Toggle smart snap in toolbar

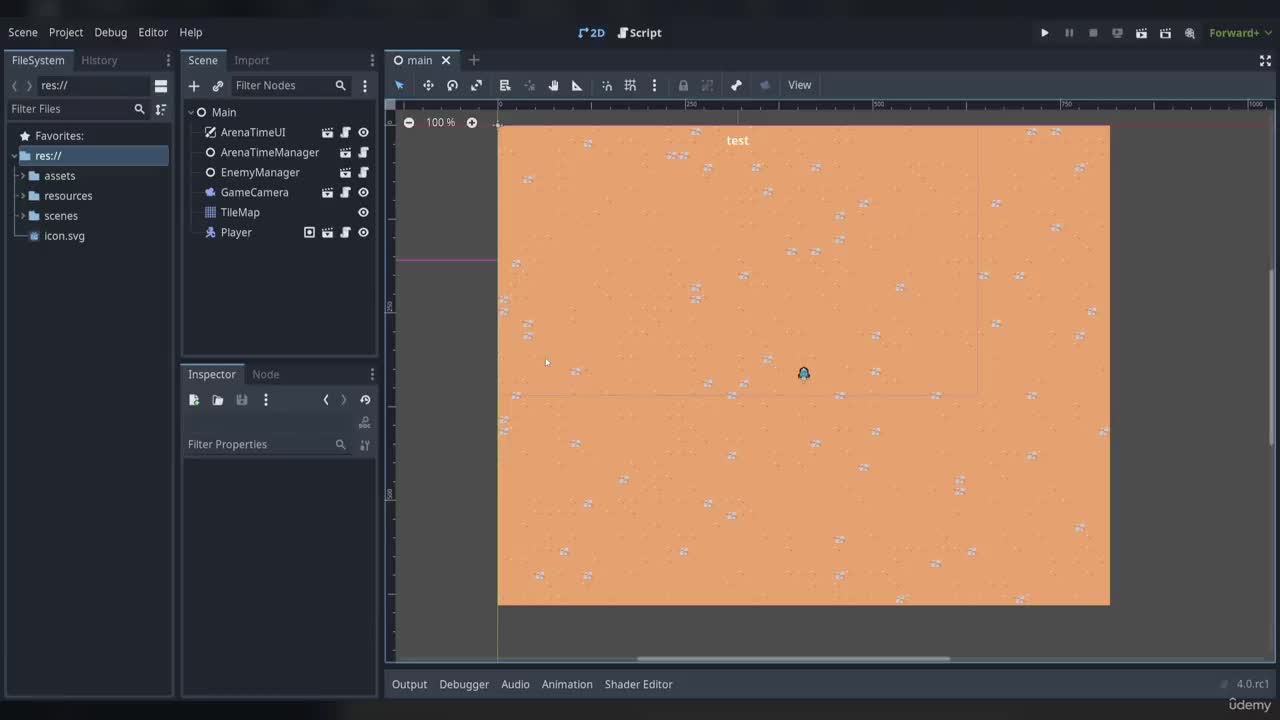606,85
